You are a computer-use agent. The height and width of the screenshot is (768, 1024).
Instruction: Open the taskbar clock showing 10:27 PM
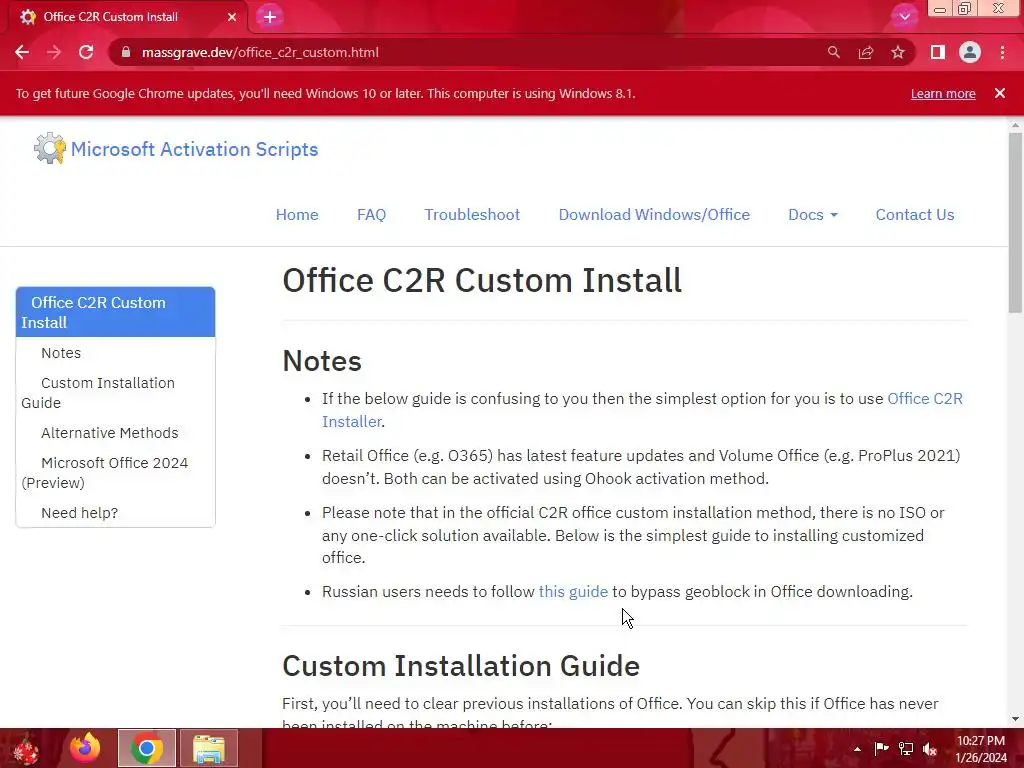981,749
